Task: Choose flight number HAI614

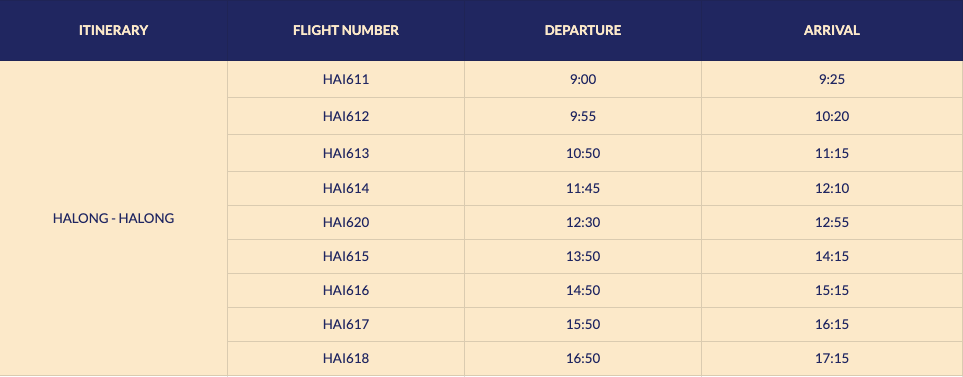Action: click(346, 188)
